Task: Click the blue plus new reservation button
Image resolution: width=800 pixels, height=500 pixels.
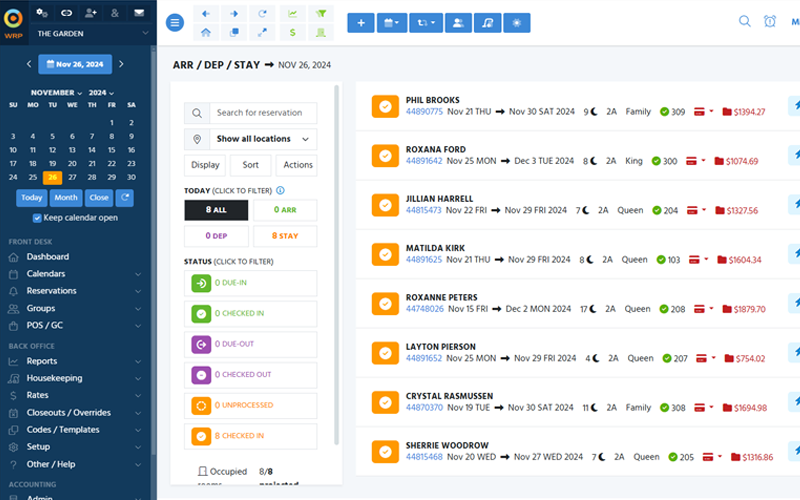Action: click(x=361, y=23)
